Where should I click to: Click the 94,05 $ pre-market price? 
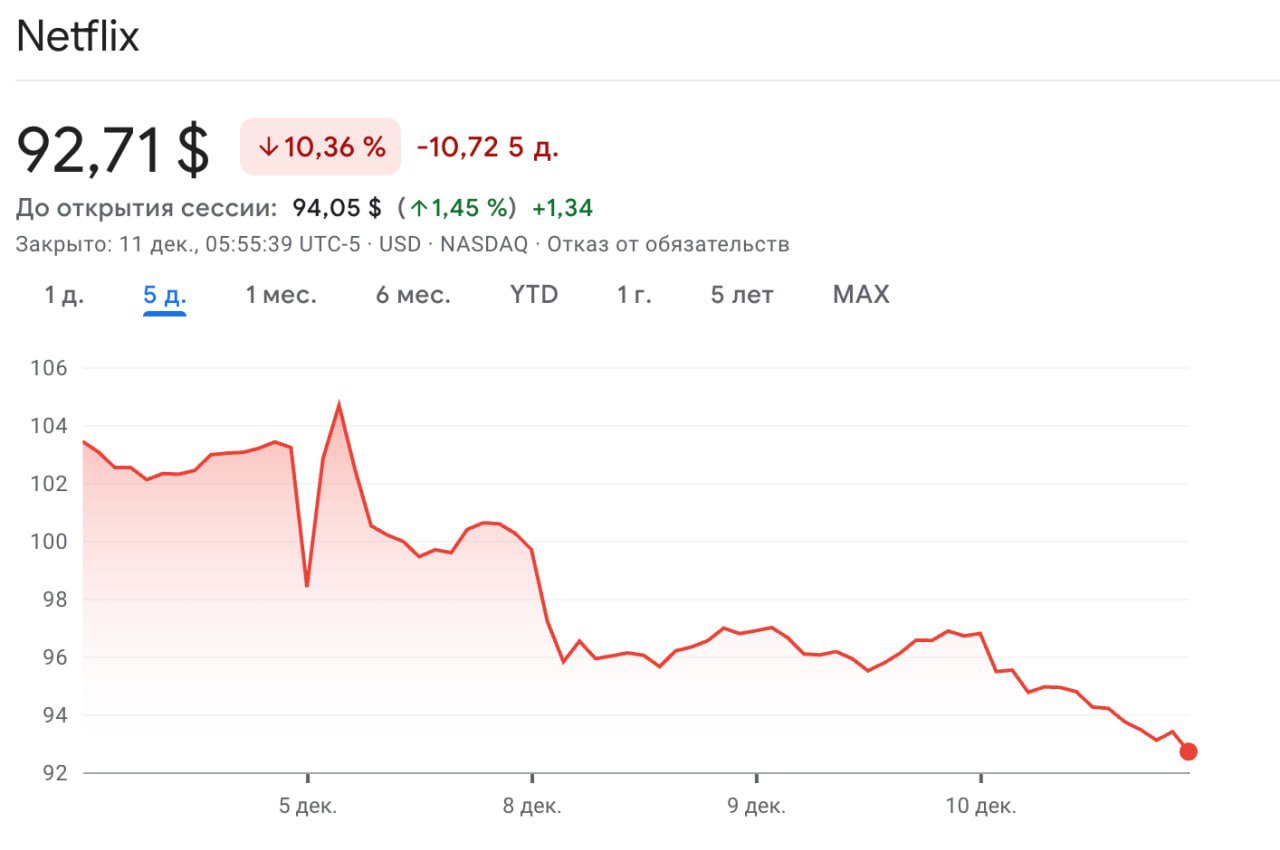click(x=337, y=208)
